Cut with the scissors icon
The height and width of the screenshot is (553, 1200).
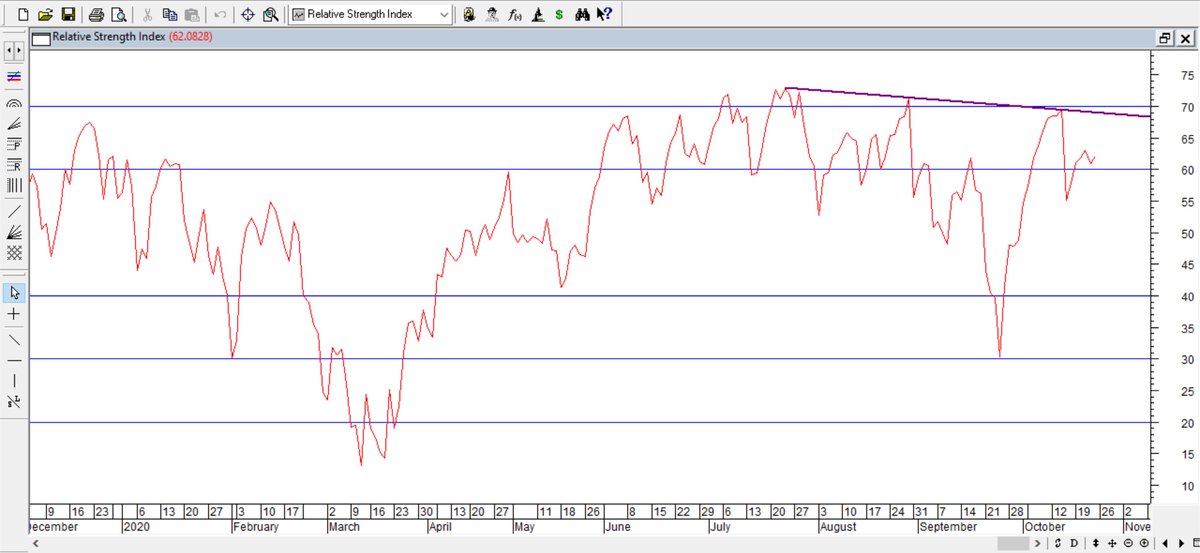[x=147, y=15]
